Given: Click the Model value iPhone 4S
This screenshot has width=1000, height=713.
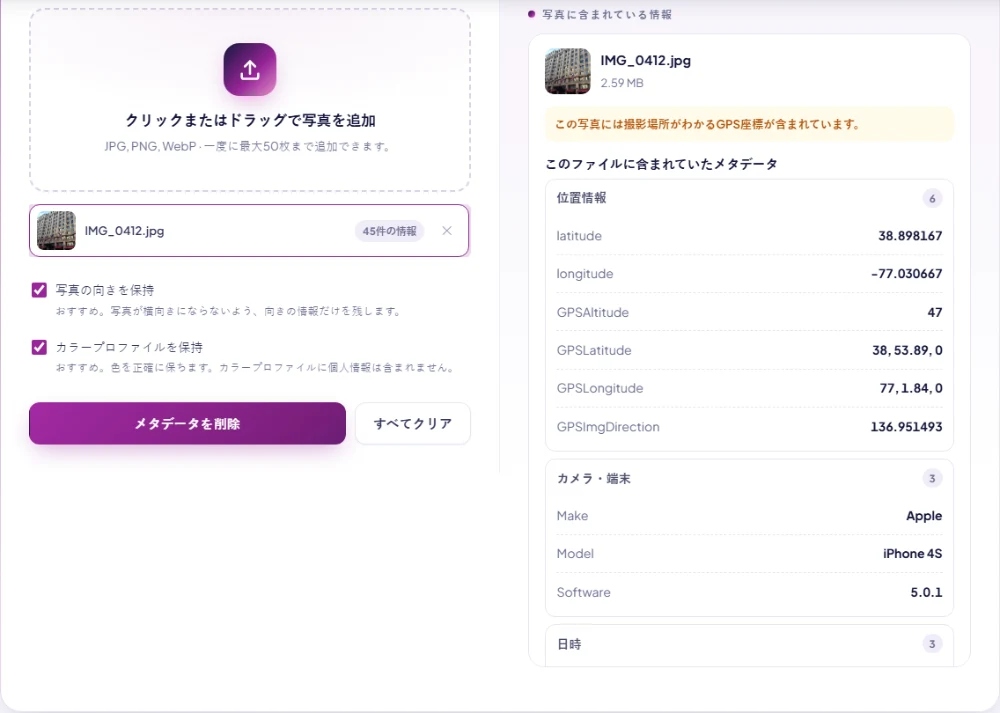Looking at the screenshot, I should click(913, 554).
